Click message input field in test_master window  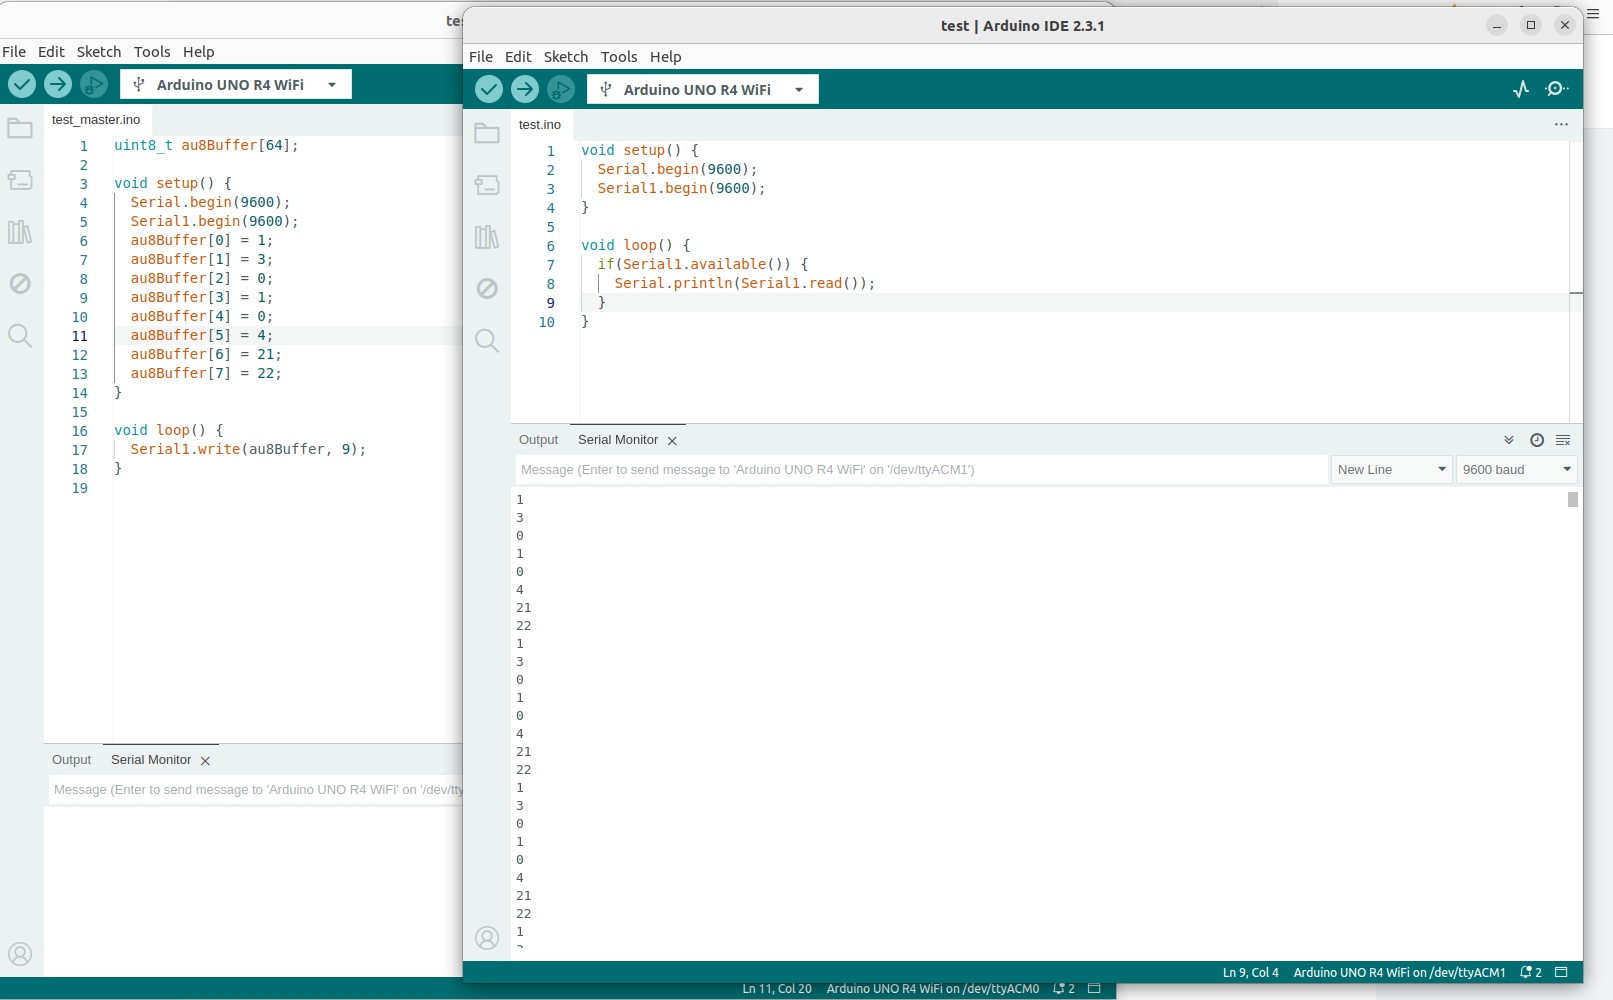coord(256,790)
